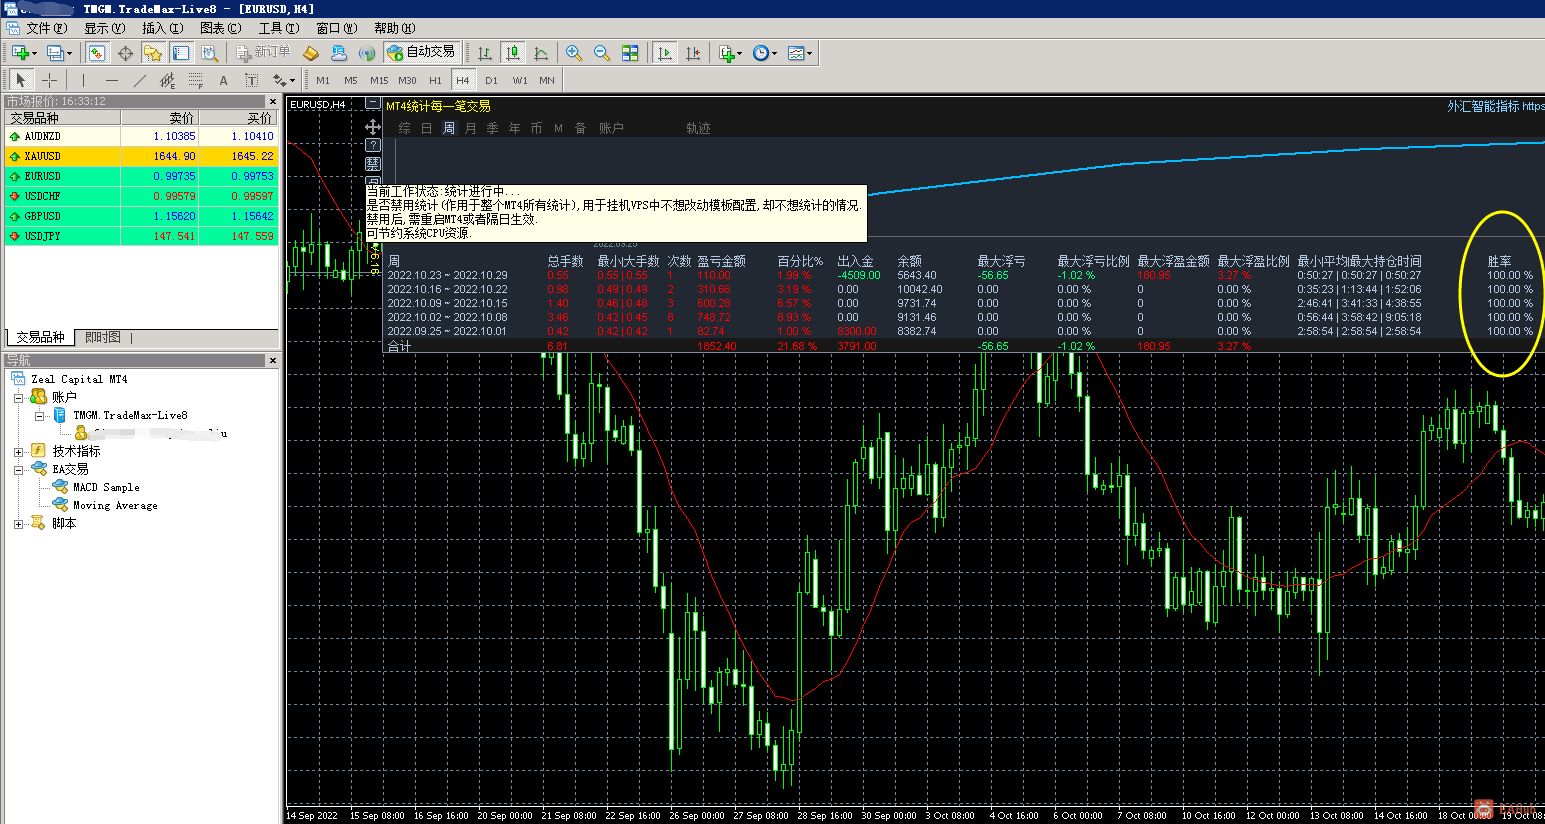Toggle the 自动交易 auto trading button
This screenshot has height=824, width=1545.
tap(421, 52)
